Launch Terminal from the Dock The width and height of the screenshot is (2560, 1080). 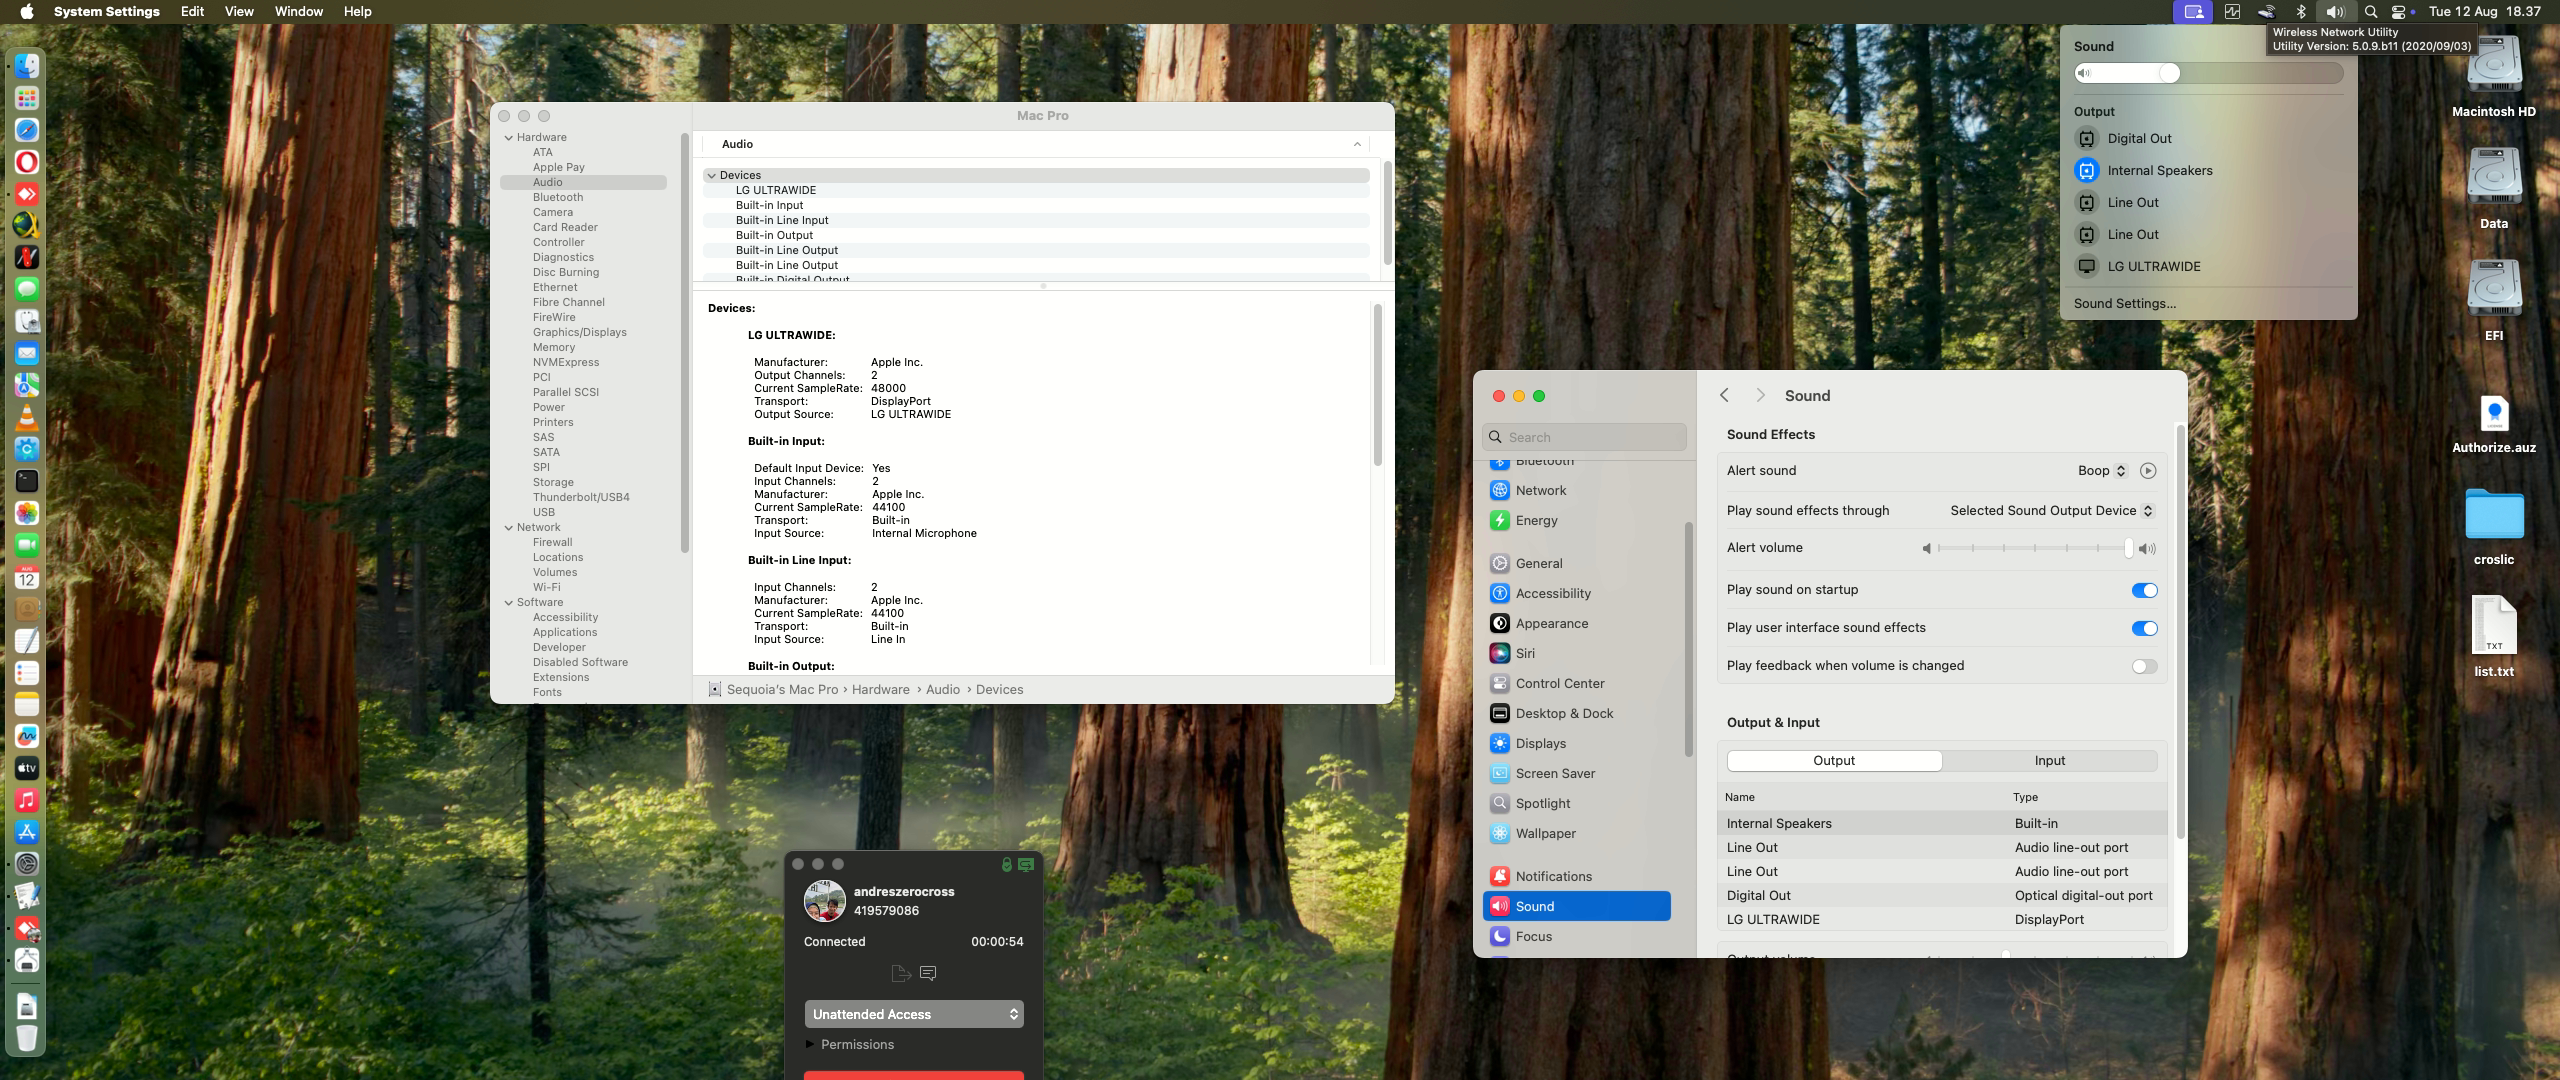click(x=27, y=481)
